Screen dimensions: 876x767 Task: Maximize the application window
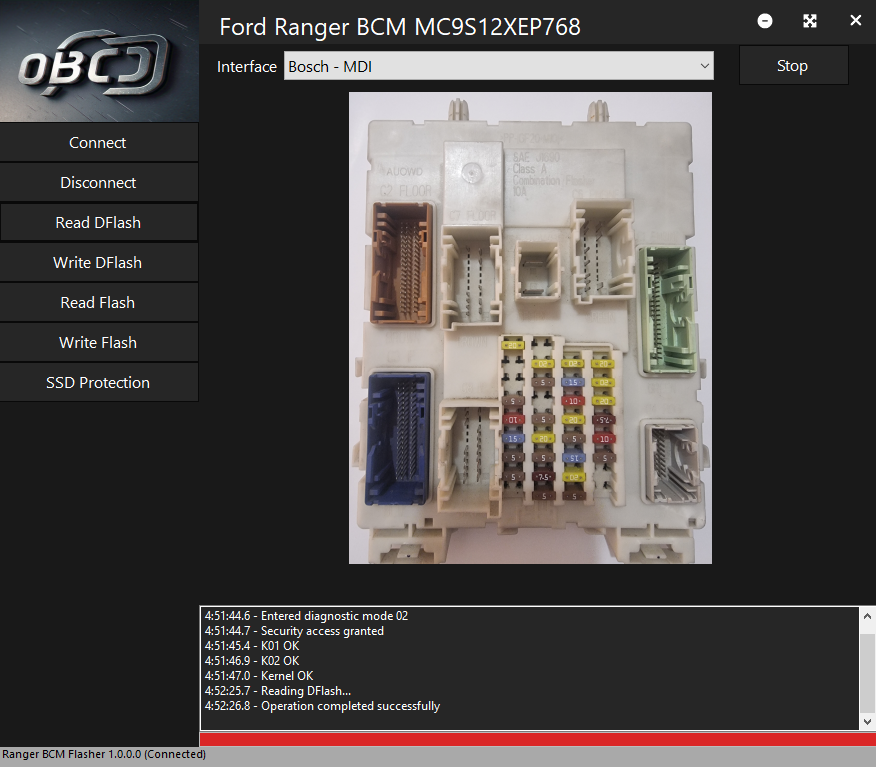click(810, 21)
